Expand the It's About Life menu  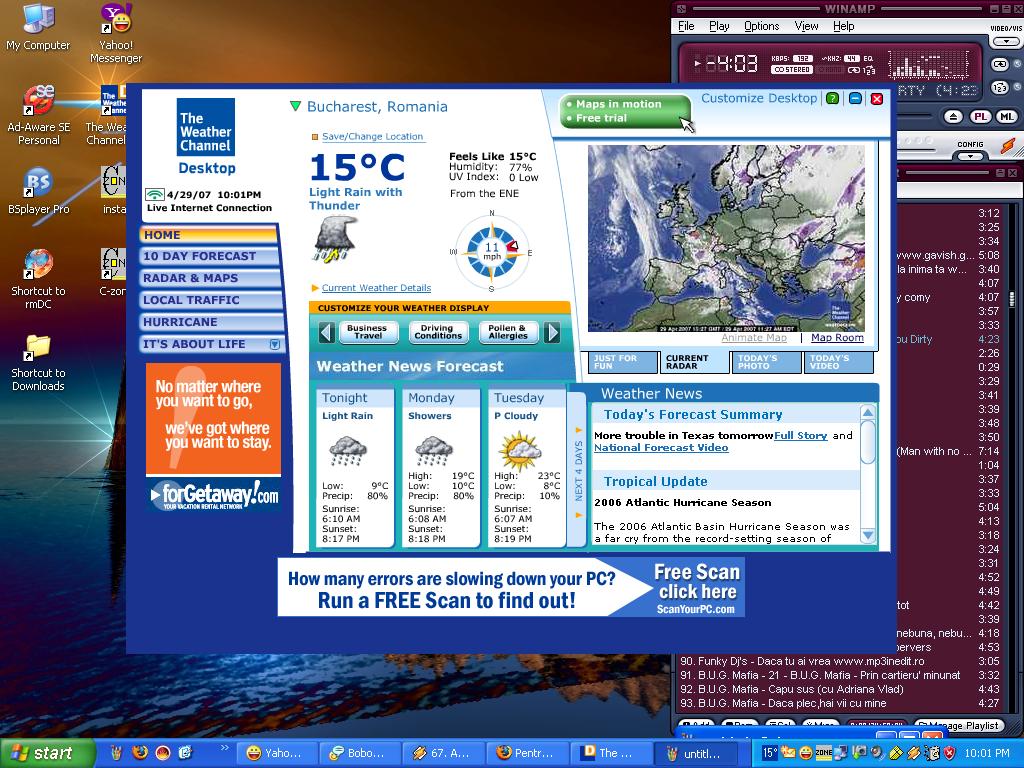[x=275, y=344]
